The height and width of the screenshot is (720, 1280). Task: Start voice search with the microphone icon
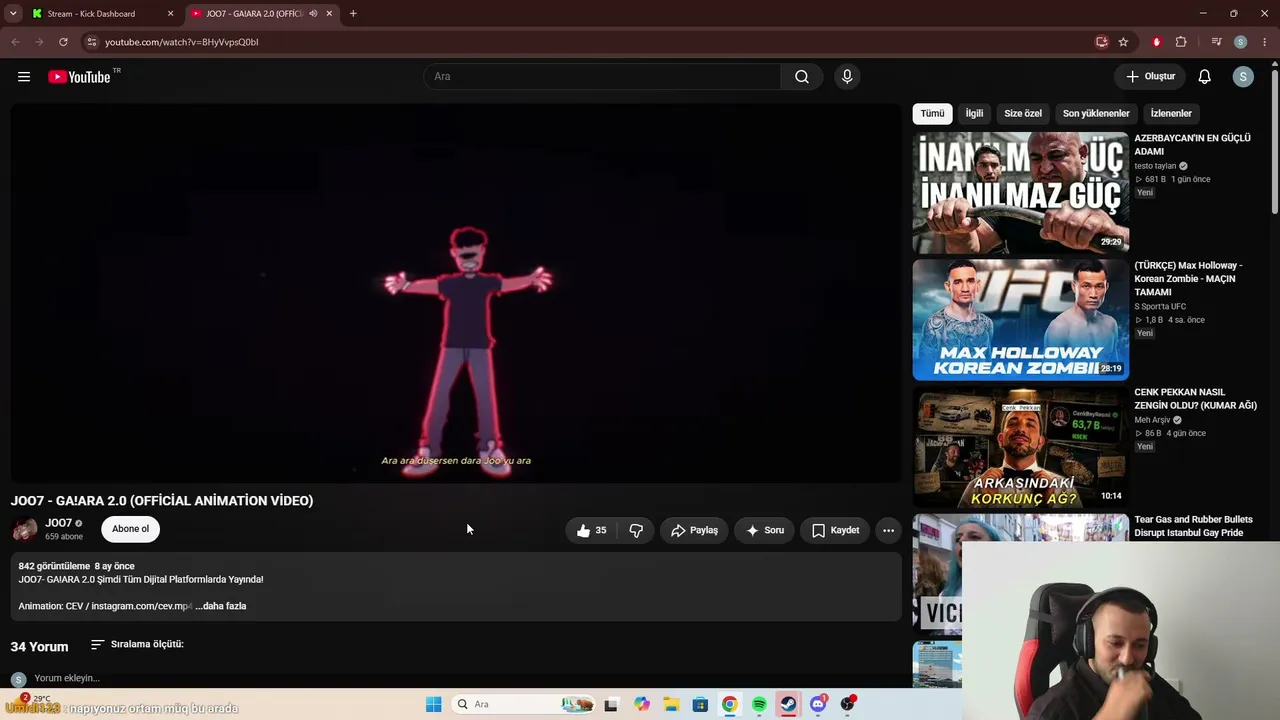coord(847,77)
